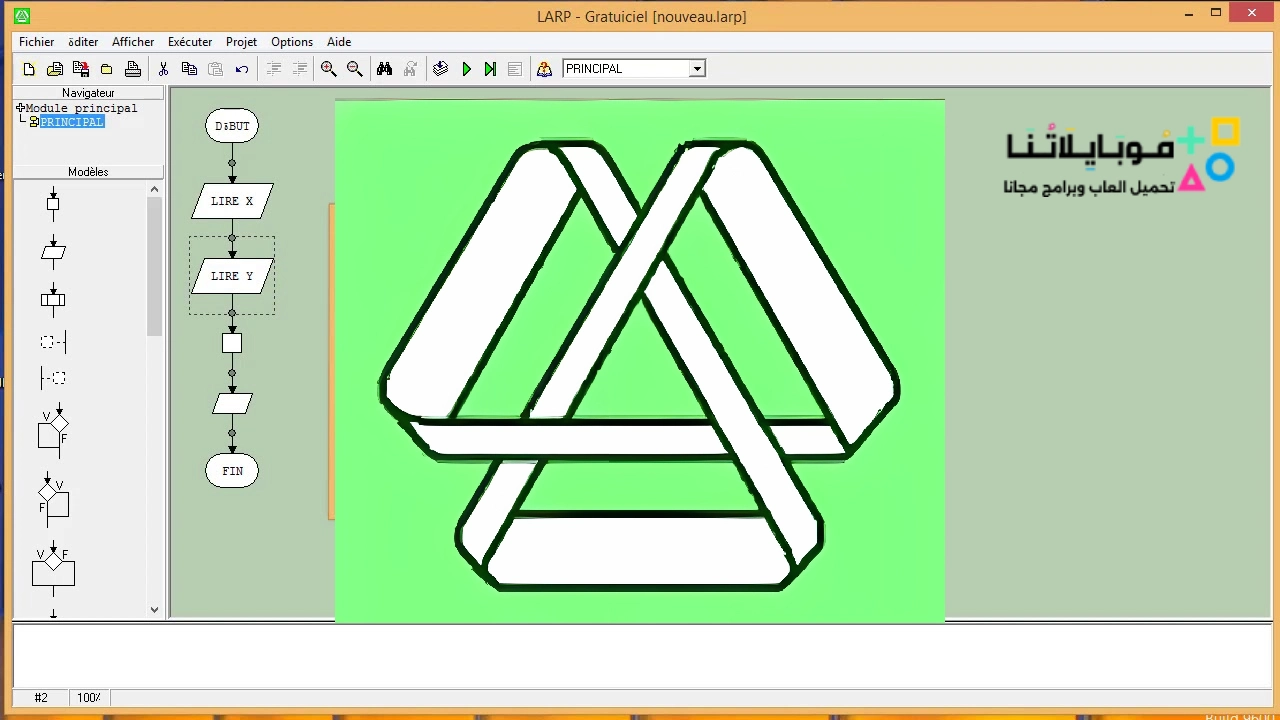Select the F-left V-right condition template

tap(53, 499)
